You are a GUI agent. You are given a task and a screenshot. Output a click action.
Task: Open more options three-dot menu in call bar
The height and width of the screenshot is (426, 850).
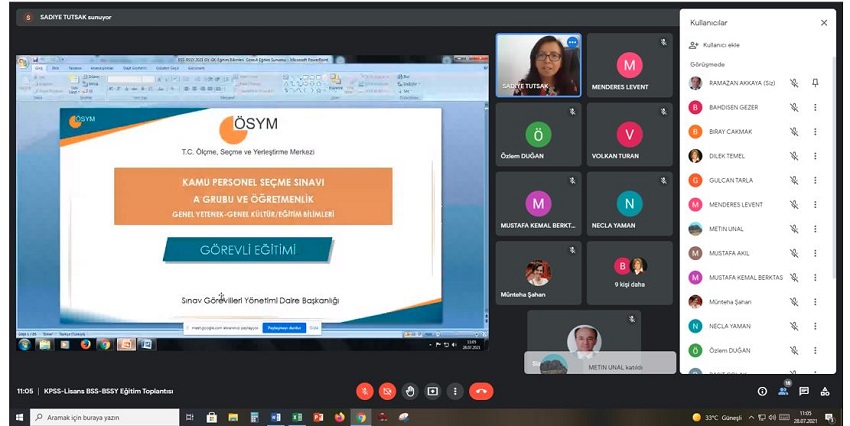tap(455, 391)
